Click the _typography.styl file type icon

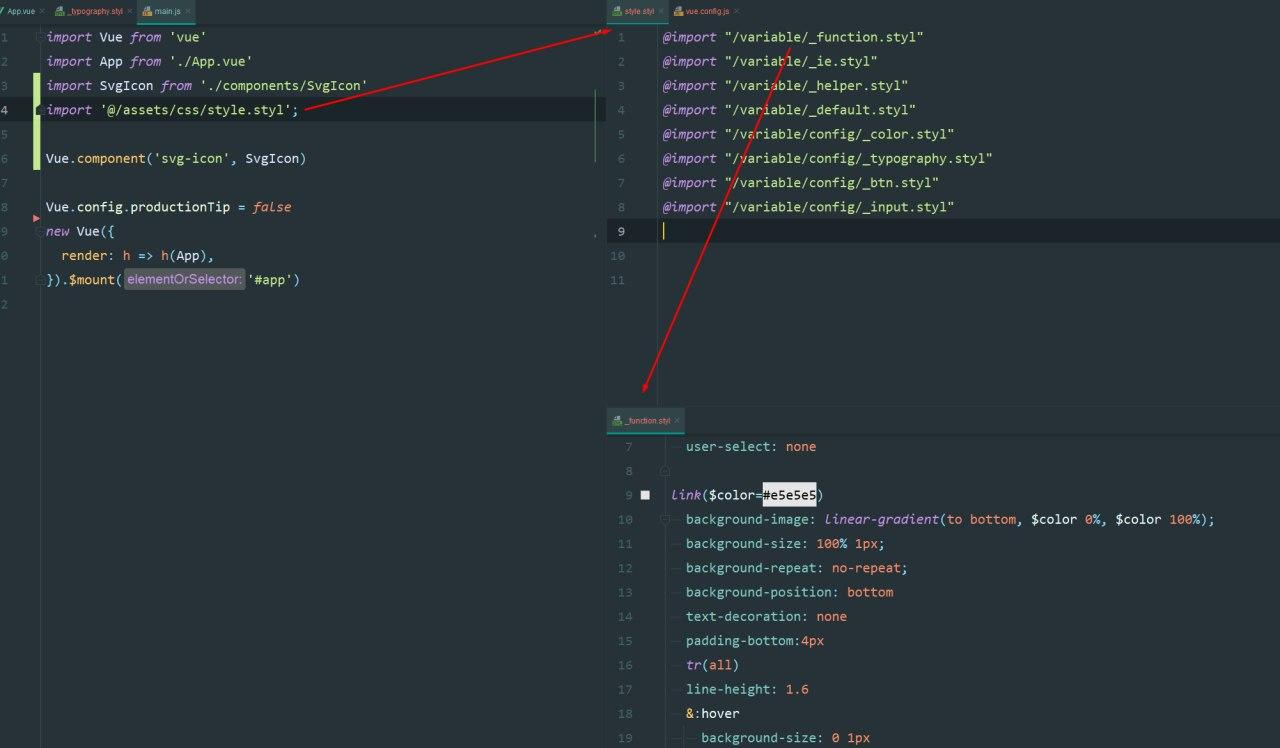tap(59, 11)
